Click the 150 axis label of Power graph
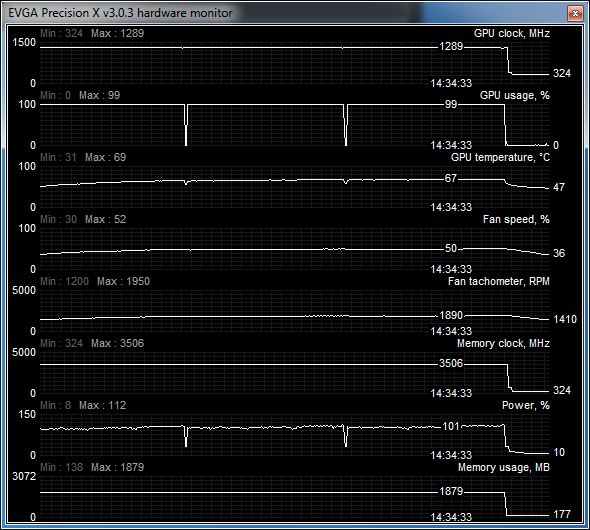This screenshot has width=590, height=530. 27,415
